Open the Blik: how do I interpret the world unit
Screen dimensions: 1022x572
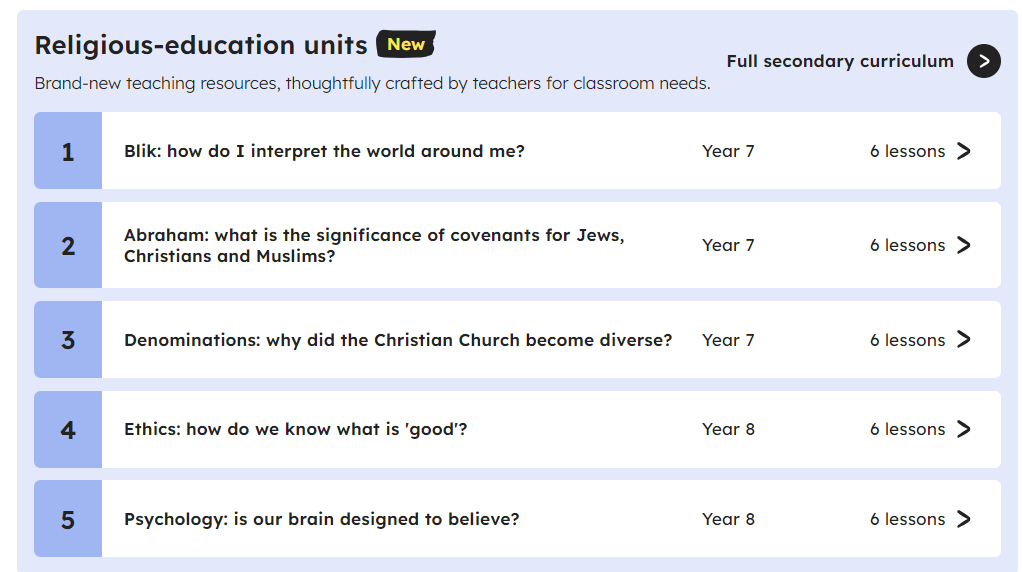click(324, 151)
